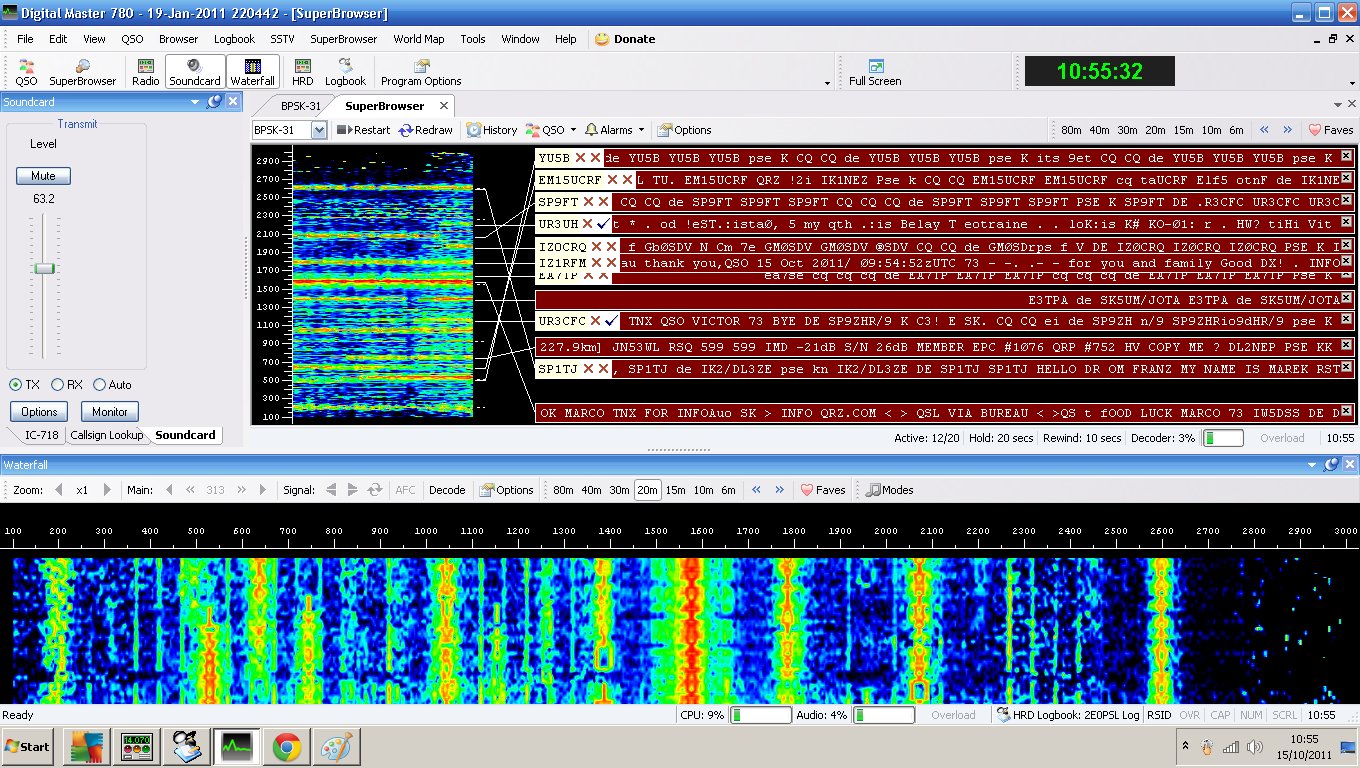This screenshot has width=1360, height=768.
Task: Open Google Chrome from the taskbar
Action: [286, 747]
